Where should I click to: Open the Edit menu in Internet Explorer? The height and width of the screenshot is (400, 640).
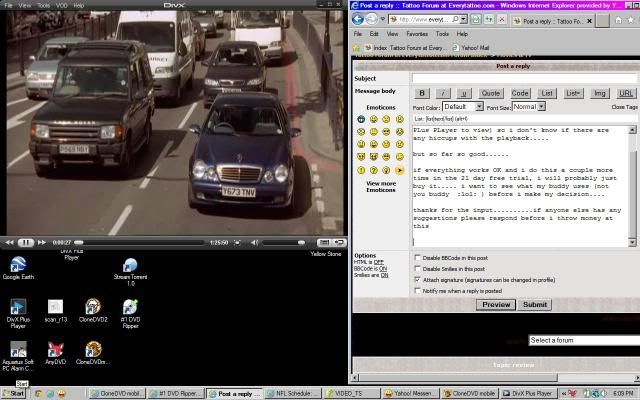pos(374,34)
